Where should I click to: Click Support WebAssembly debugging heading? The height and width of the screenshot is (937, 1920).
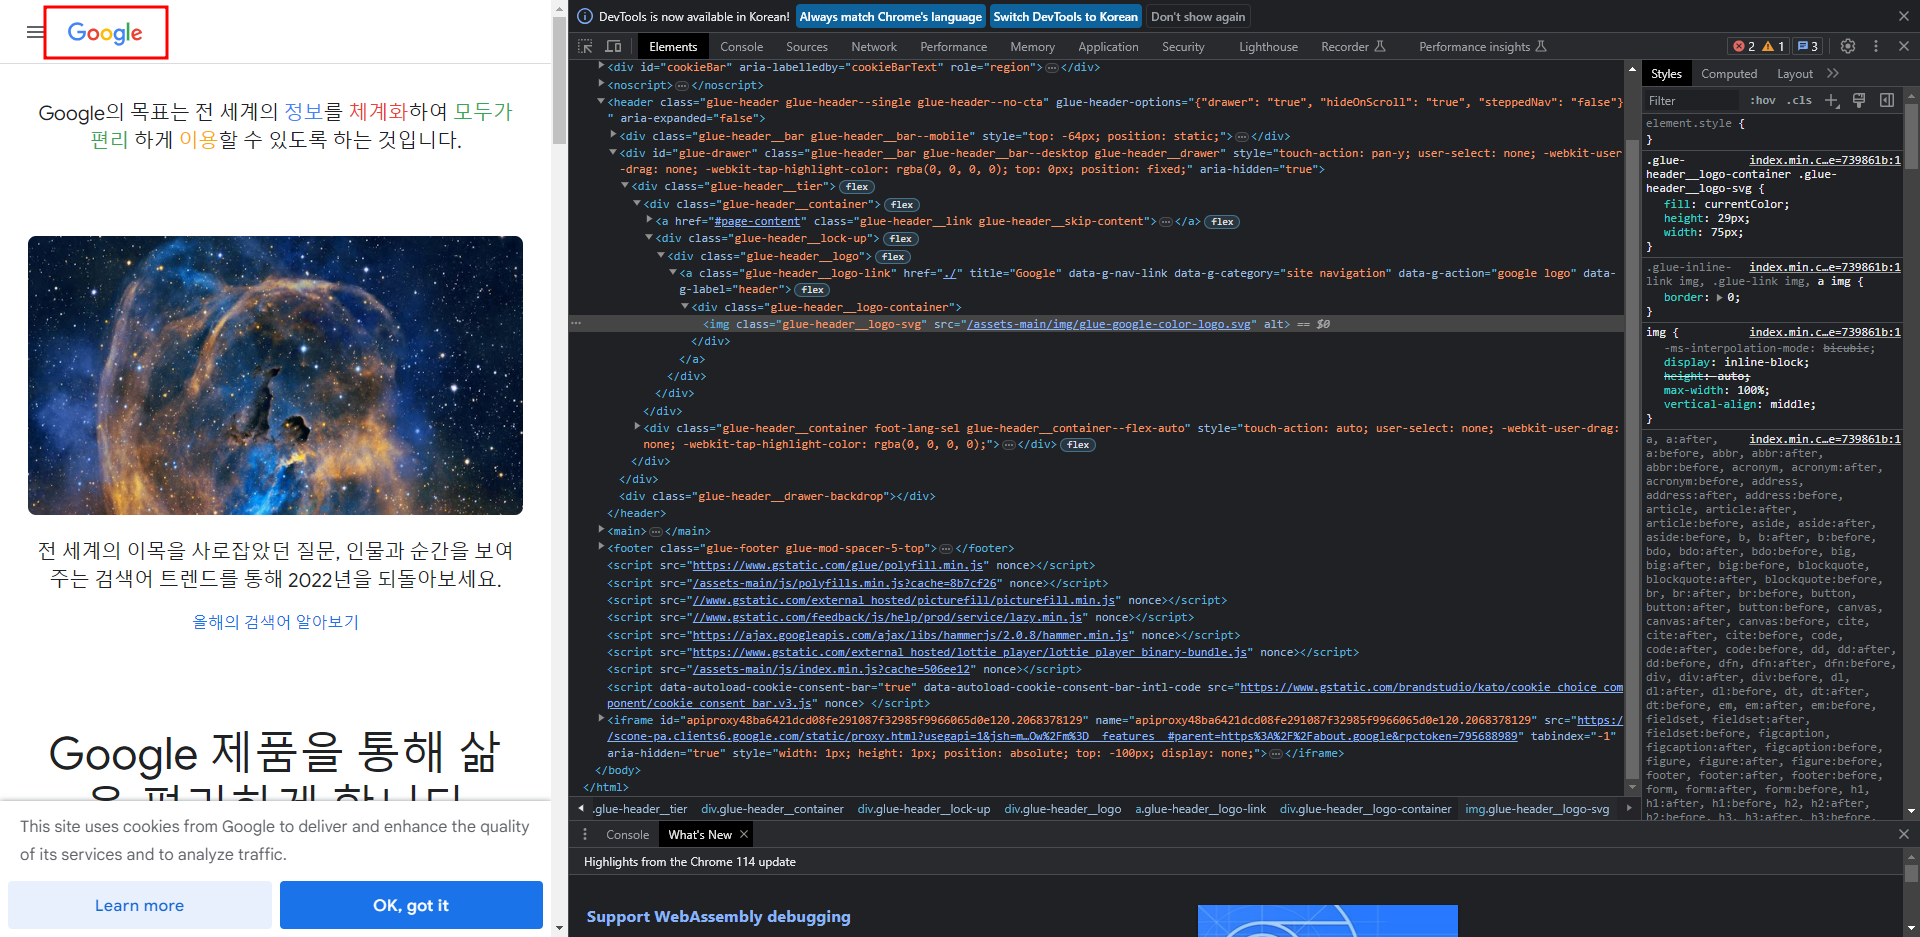[718, 916]
